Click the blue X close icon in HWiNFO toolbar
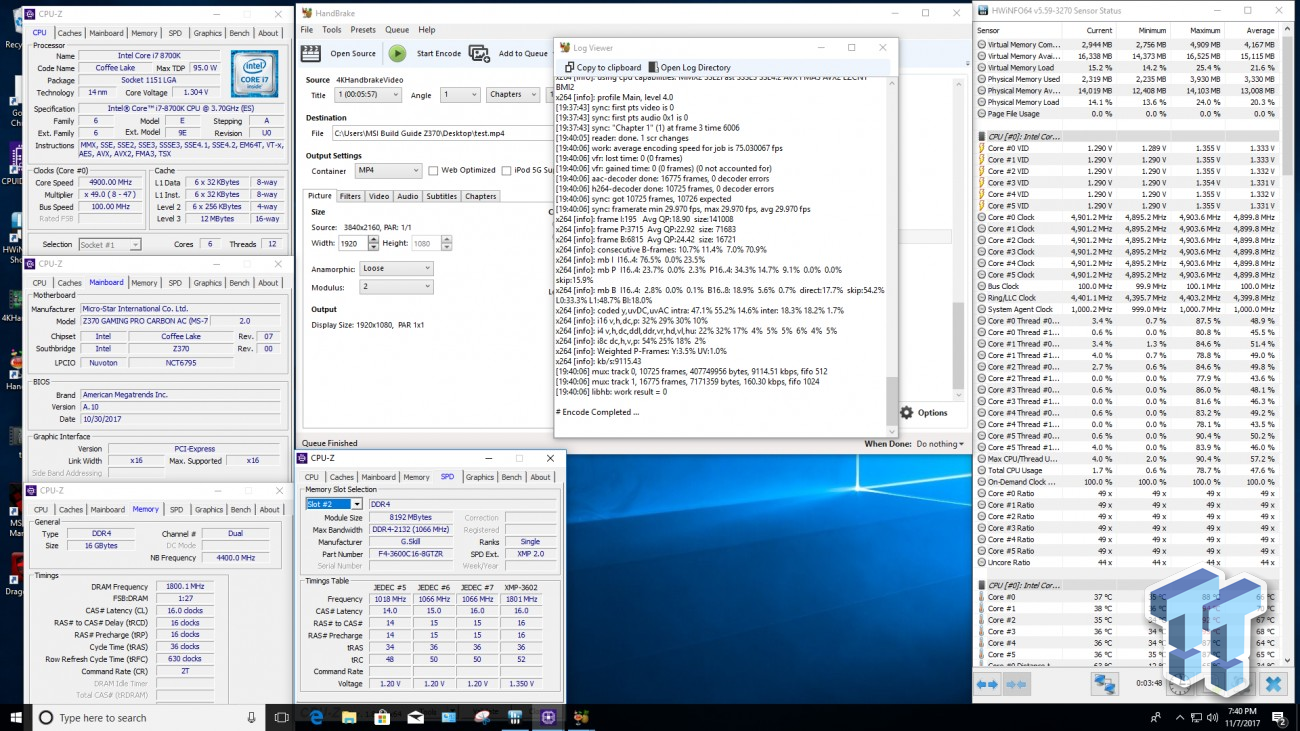 click(x=1272, y=684)
